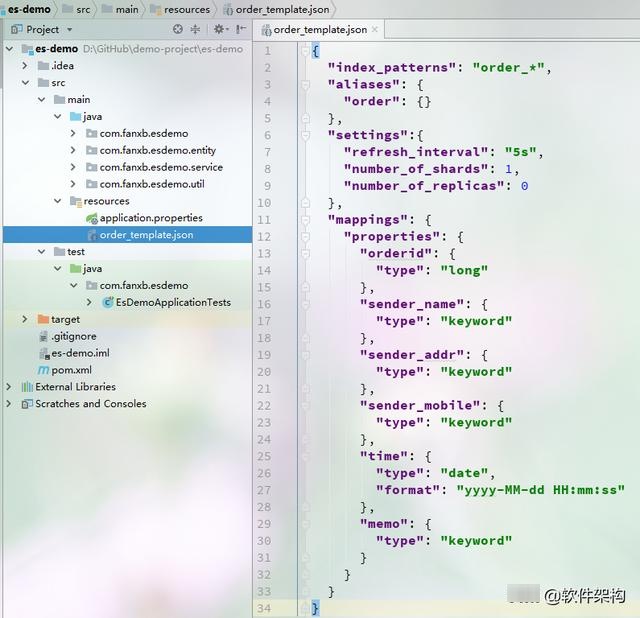640x618 pixels.
Task: Expand the com.fanxb.esdemo.service package
Action: [x=73, y=167]
